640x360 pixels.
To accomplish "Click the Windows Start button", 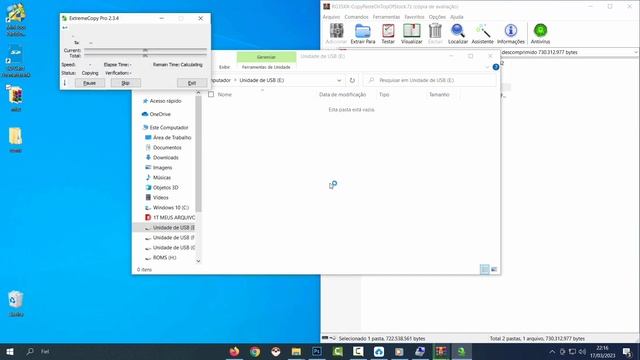I will point(10,351).
